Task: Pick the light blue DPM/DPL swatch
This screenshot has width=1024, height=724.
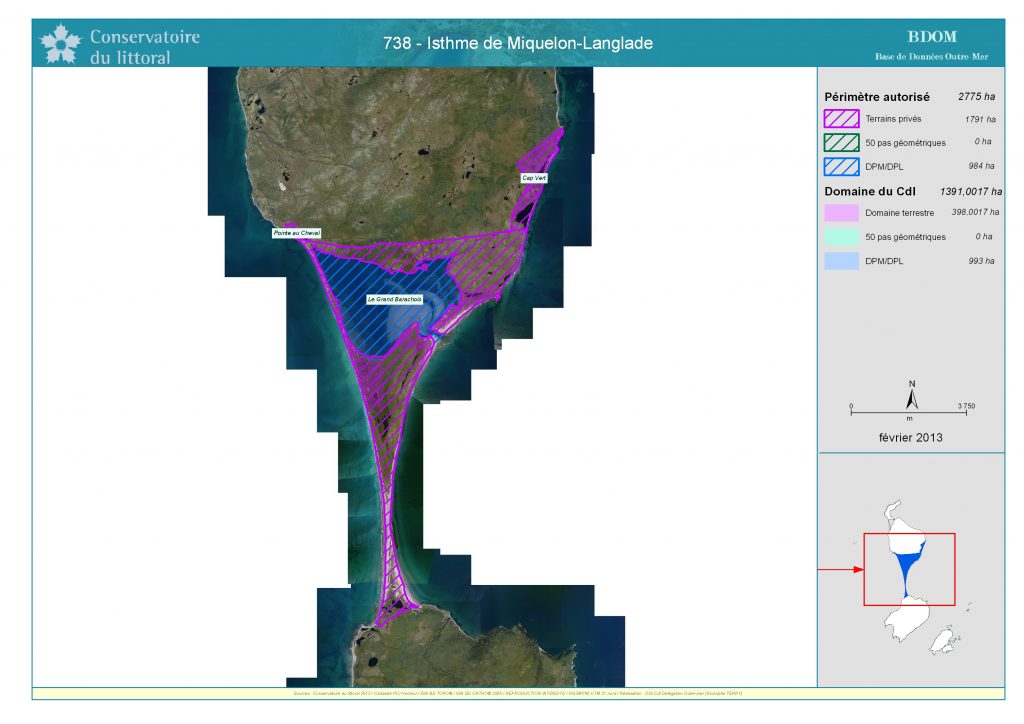Action: pos(841,261)
